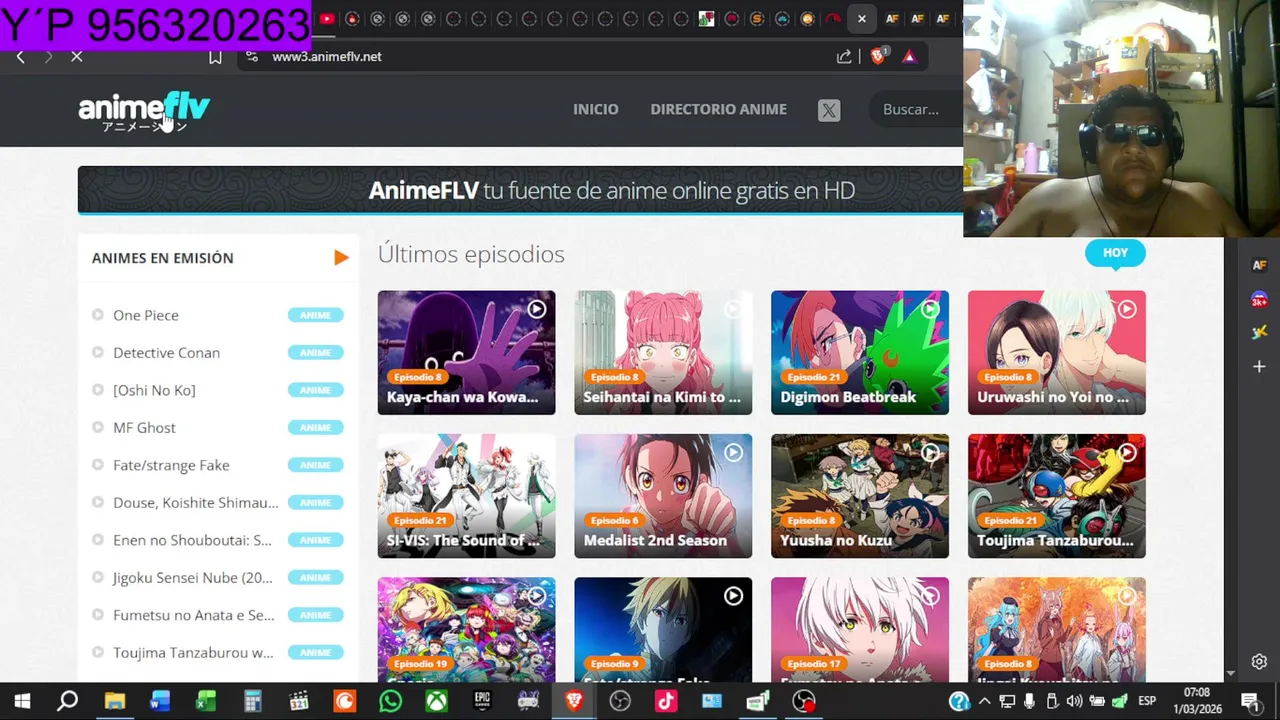Switch to the YouTube tab
1280x720 pixels.
pos(327,19)
